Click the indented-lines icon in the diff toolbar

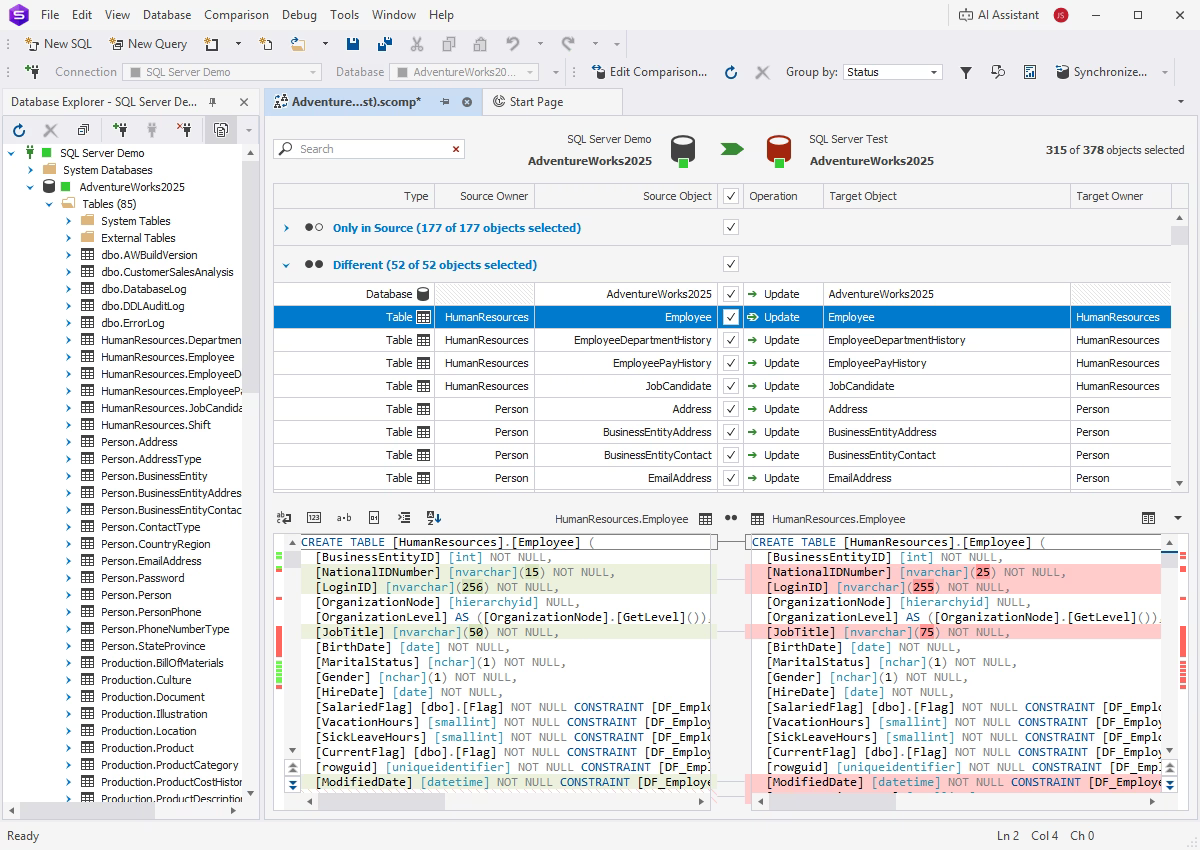404,518
